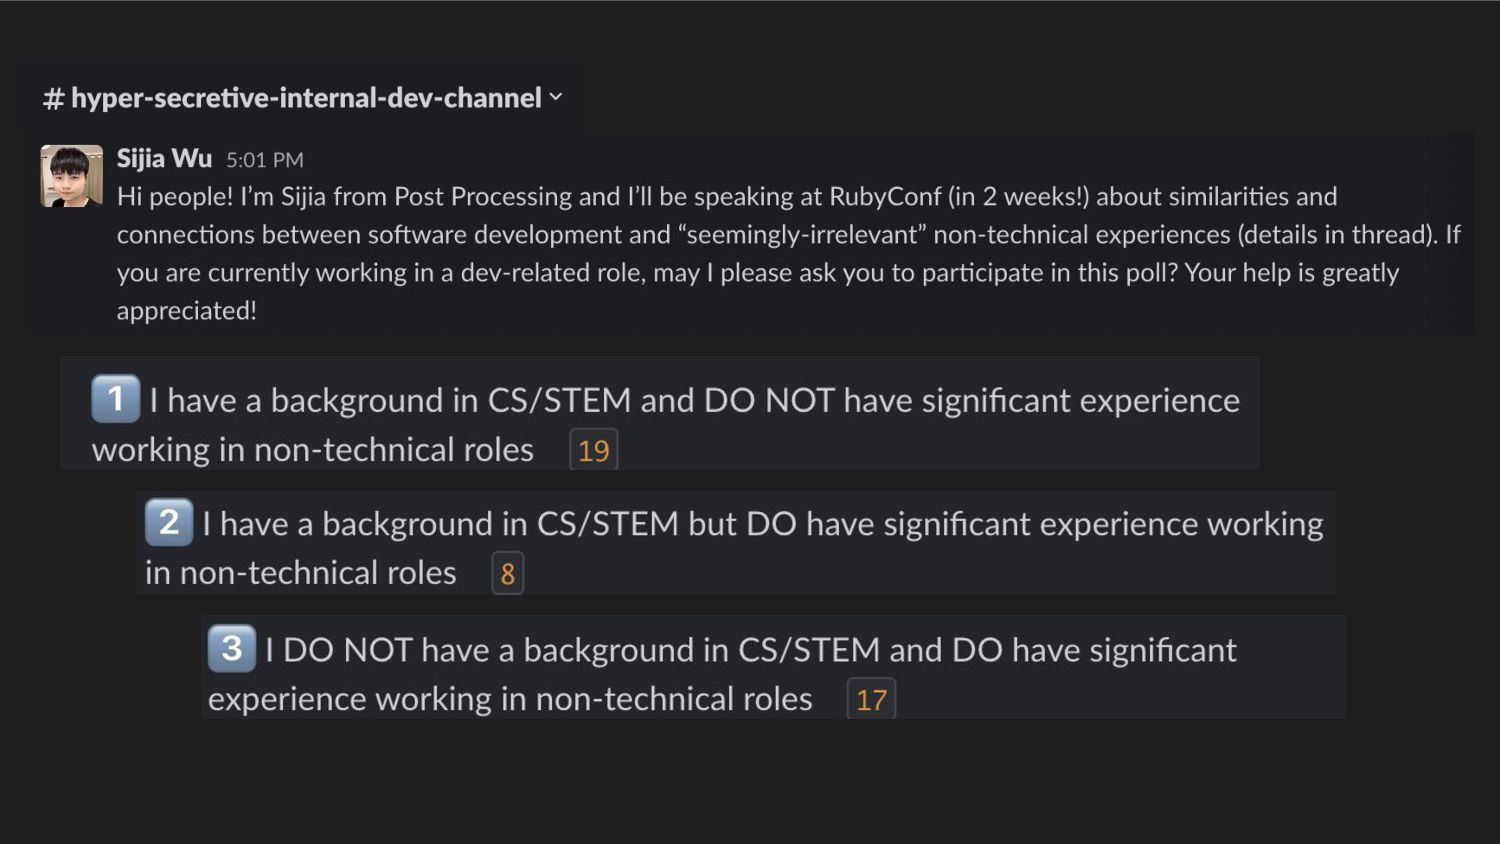The width and height of the screenshot is (1500, 844).
Task: Select poll option with CS/STEM and no non-technical experience
Action: point(660,413)
